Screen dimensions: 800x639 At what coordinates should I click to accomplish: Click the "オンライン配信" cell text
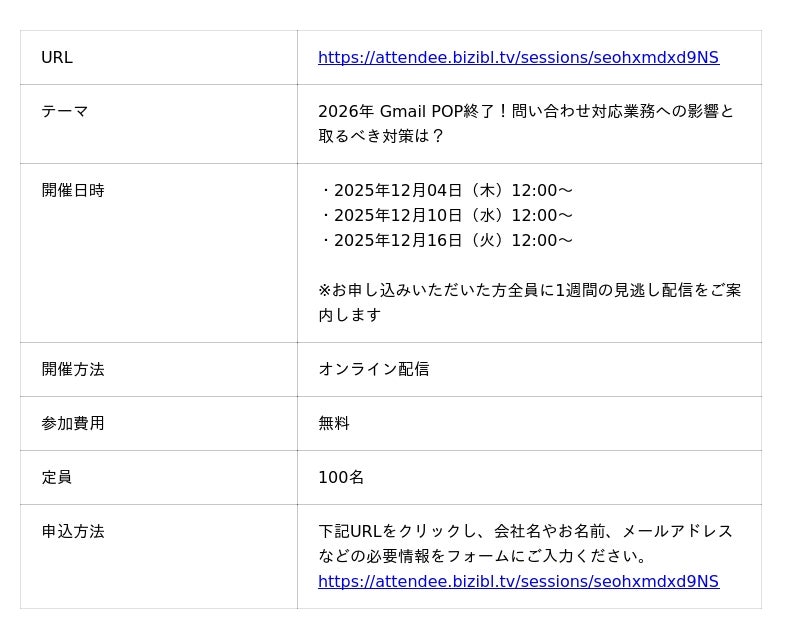[x=374, y=370]
